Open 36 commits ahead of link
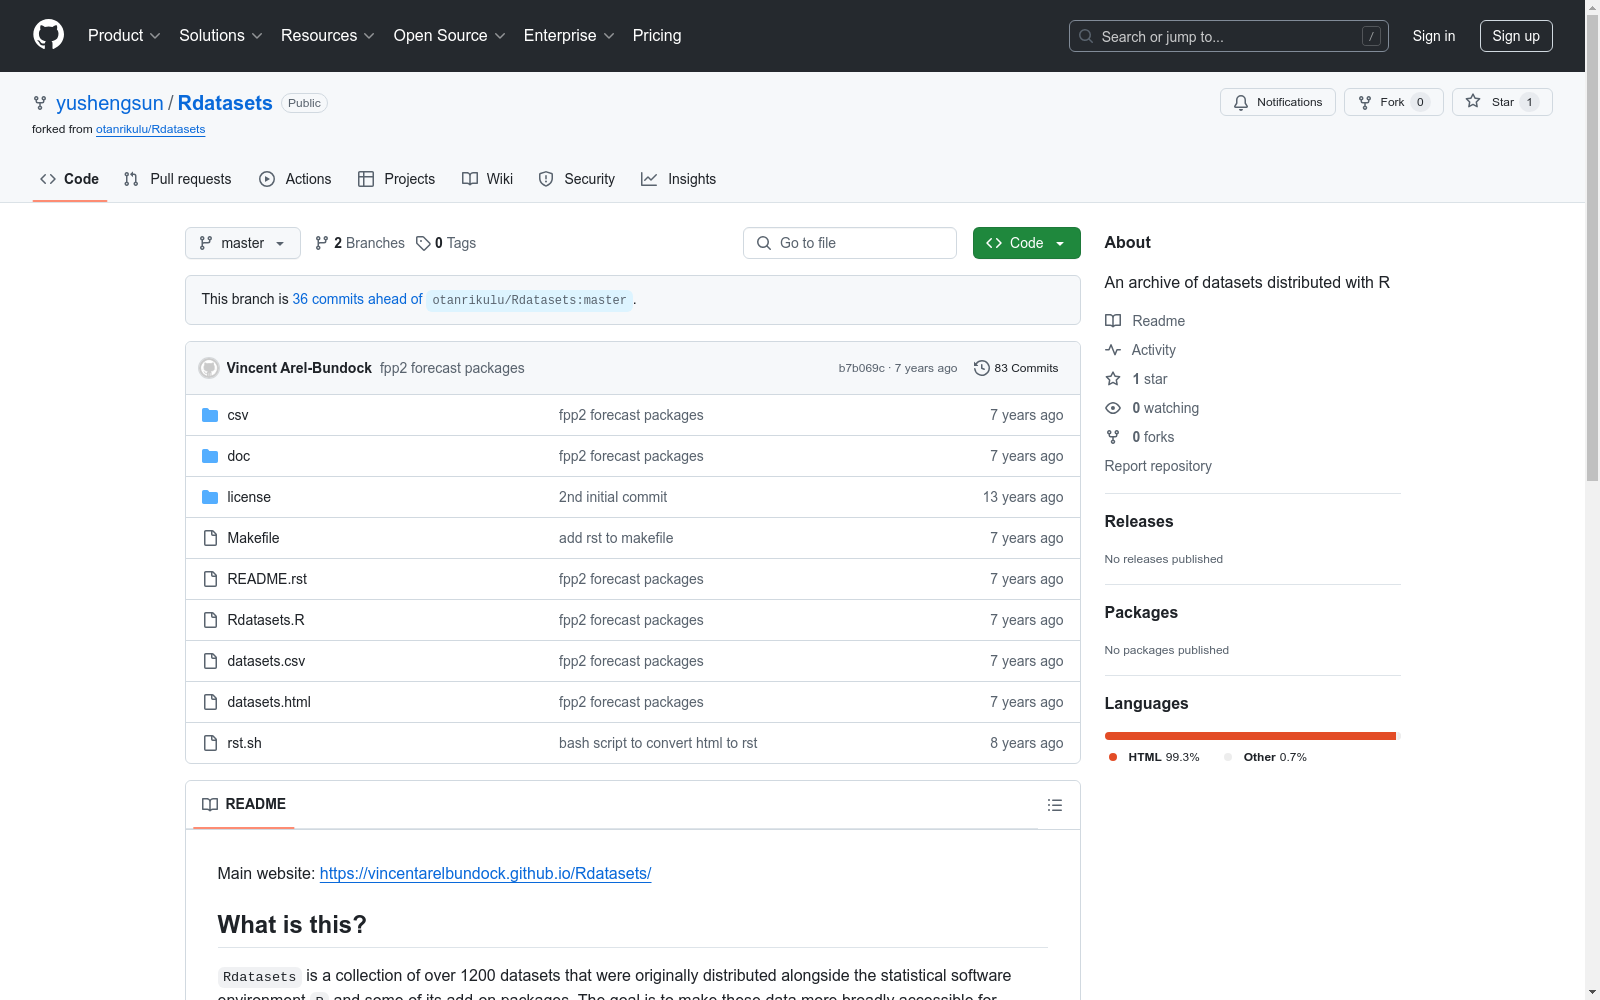The height and width of the screenshot is (1000, 1600). tap(357, 299)
